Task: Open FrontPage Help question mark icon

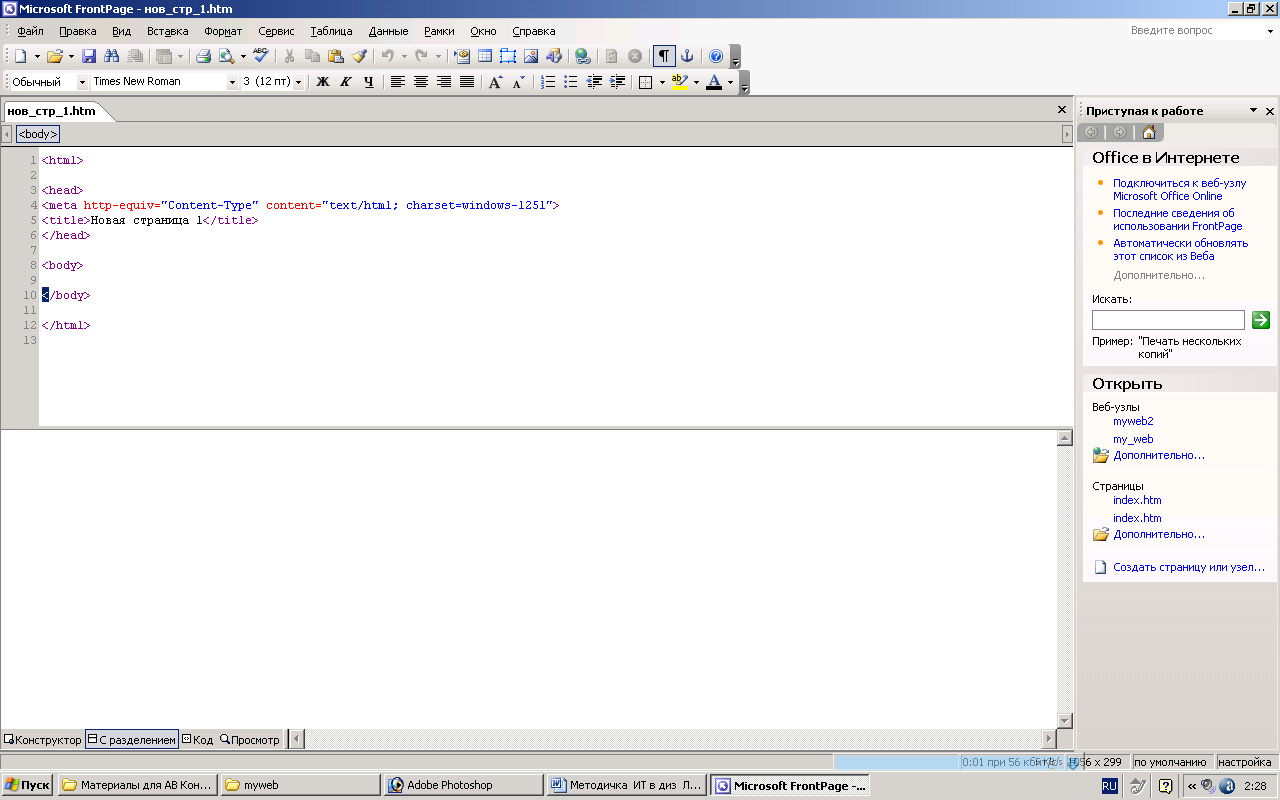Action: [716, 57]
